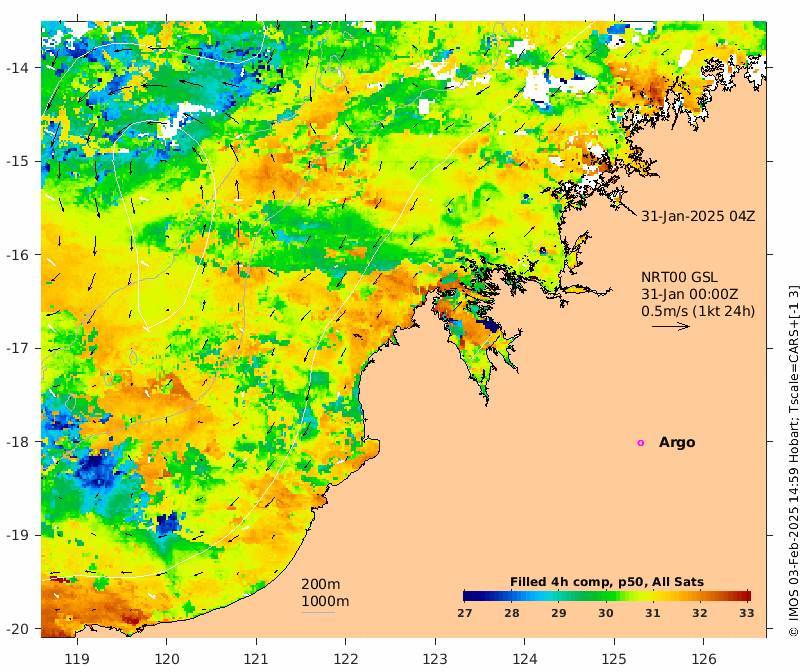Click the longitude axis label '122'
This screenshot has width=810, height=672.
pos(346,659)
